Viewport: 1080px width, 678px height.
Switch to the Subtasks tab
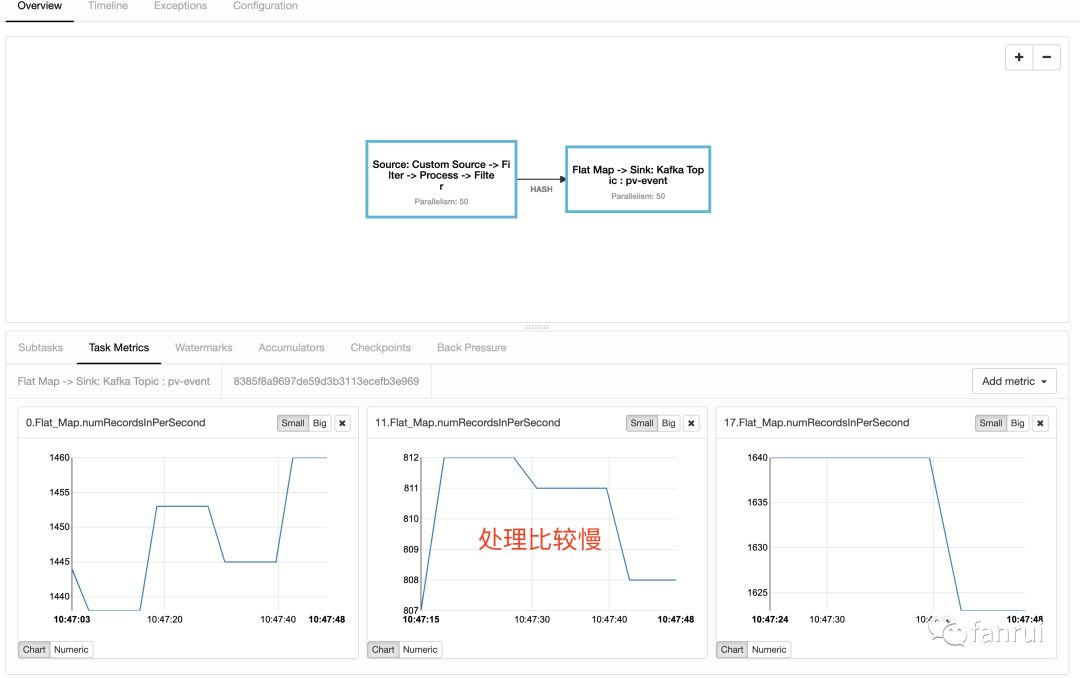(x=41, y=347)
